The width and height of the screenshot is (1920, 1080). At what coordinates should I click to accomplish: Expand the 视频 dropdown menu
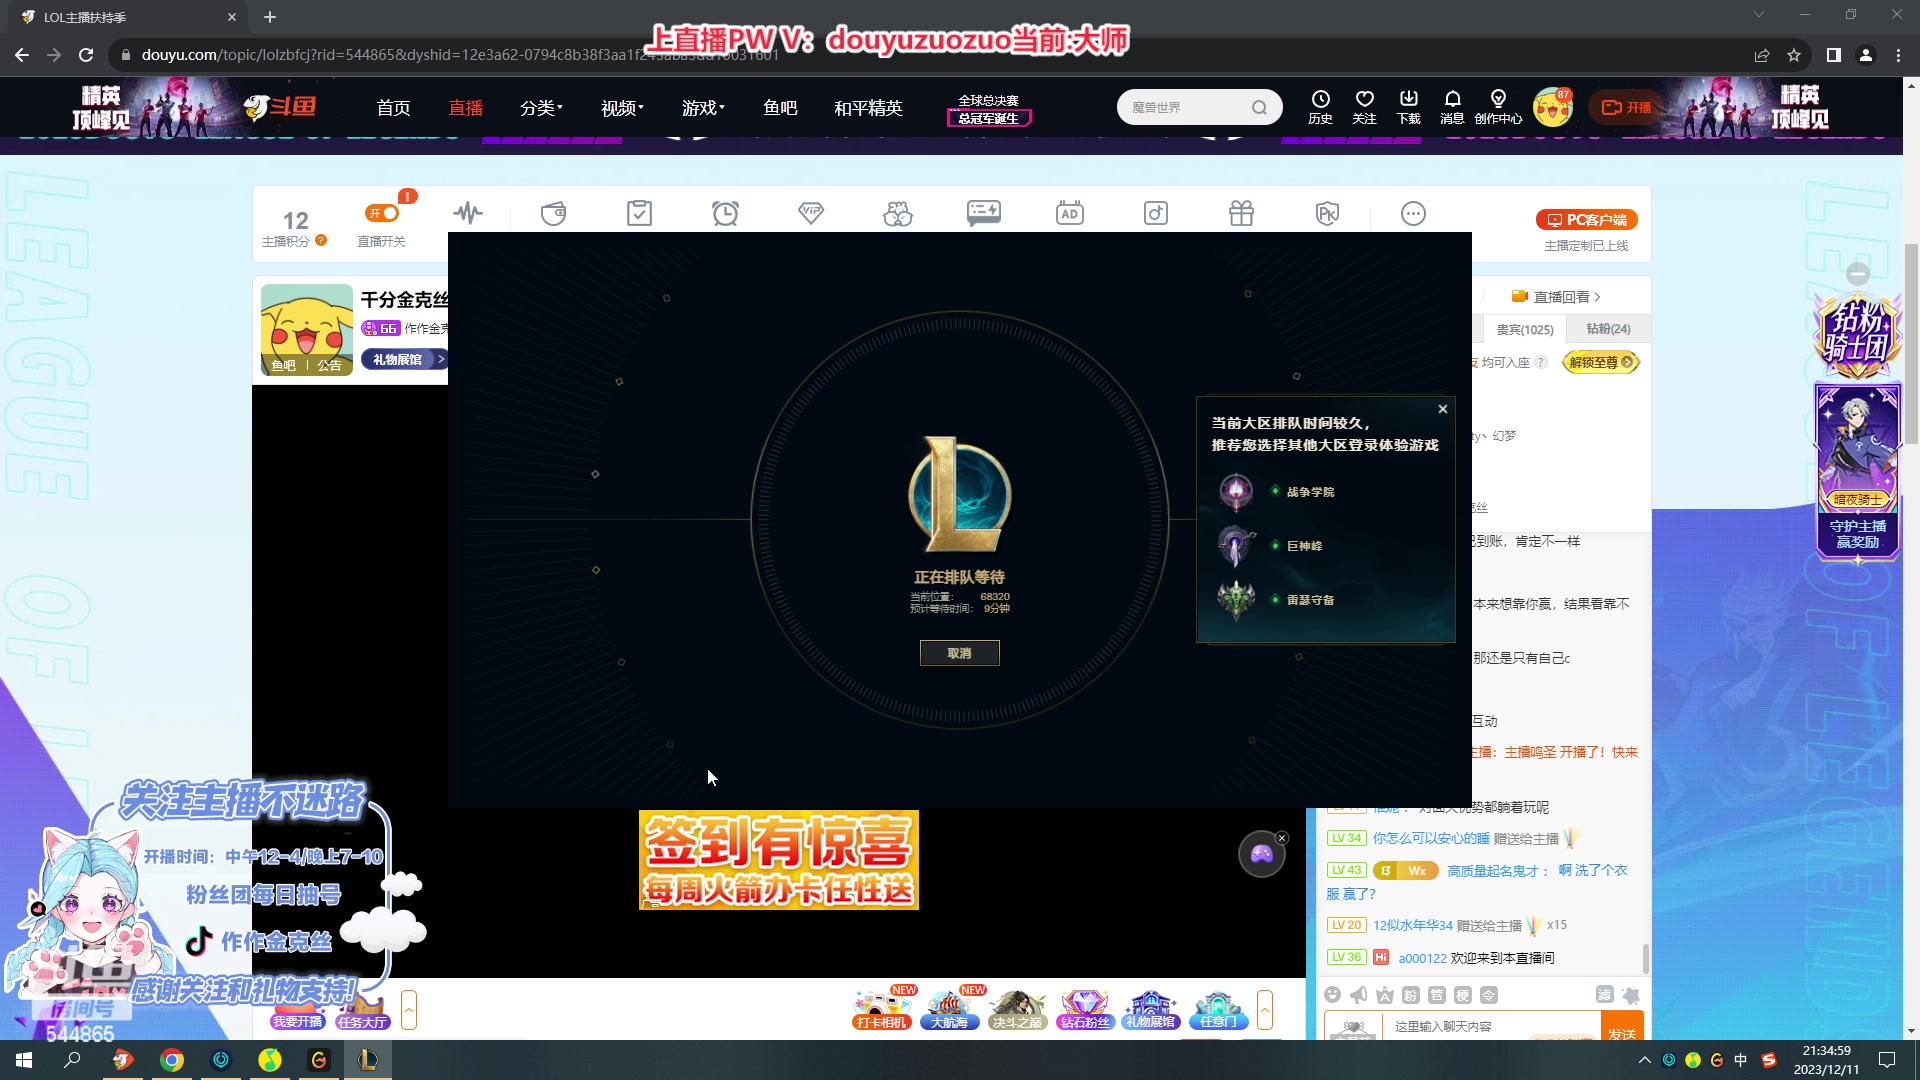click(x=622, y=108)
